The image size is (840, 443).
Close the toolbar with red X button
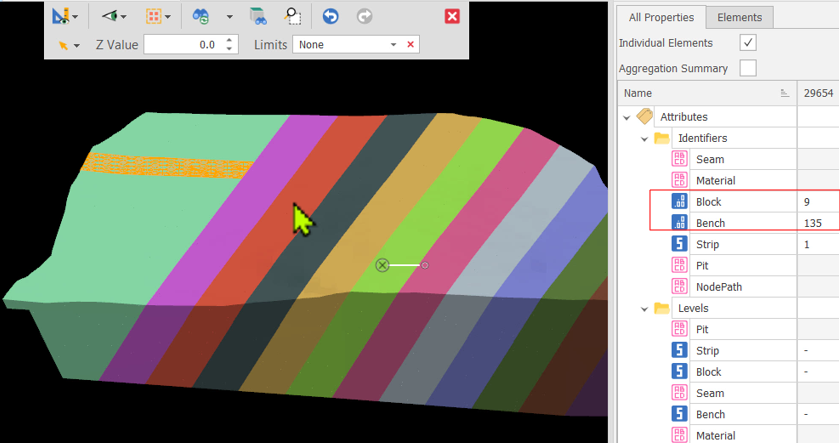pyautogui.click(x=451, y=16)
